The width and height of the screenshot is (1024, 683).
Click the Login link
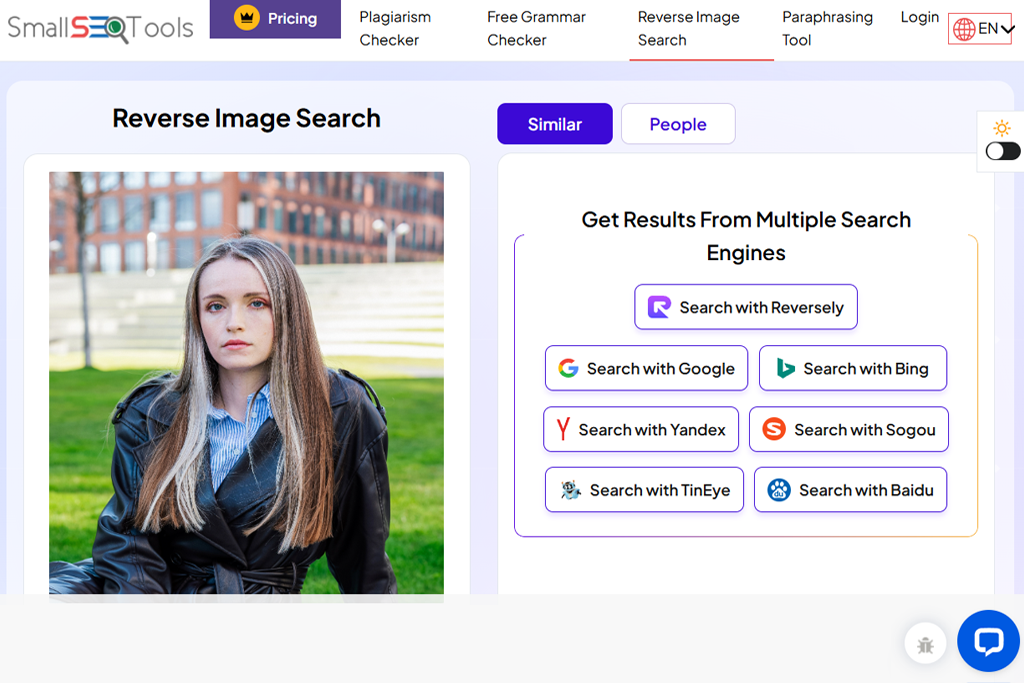point(920,17)
